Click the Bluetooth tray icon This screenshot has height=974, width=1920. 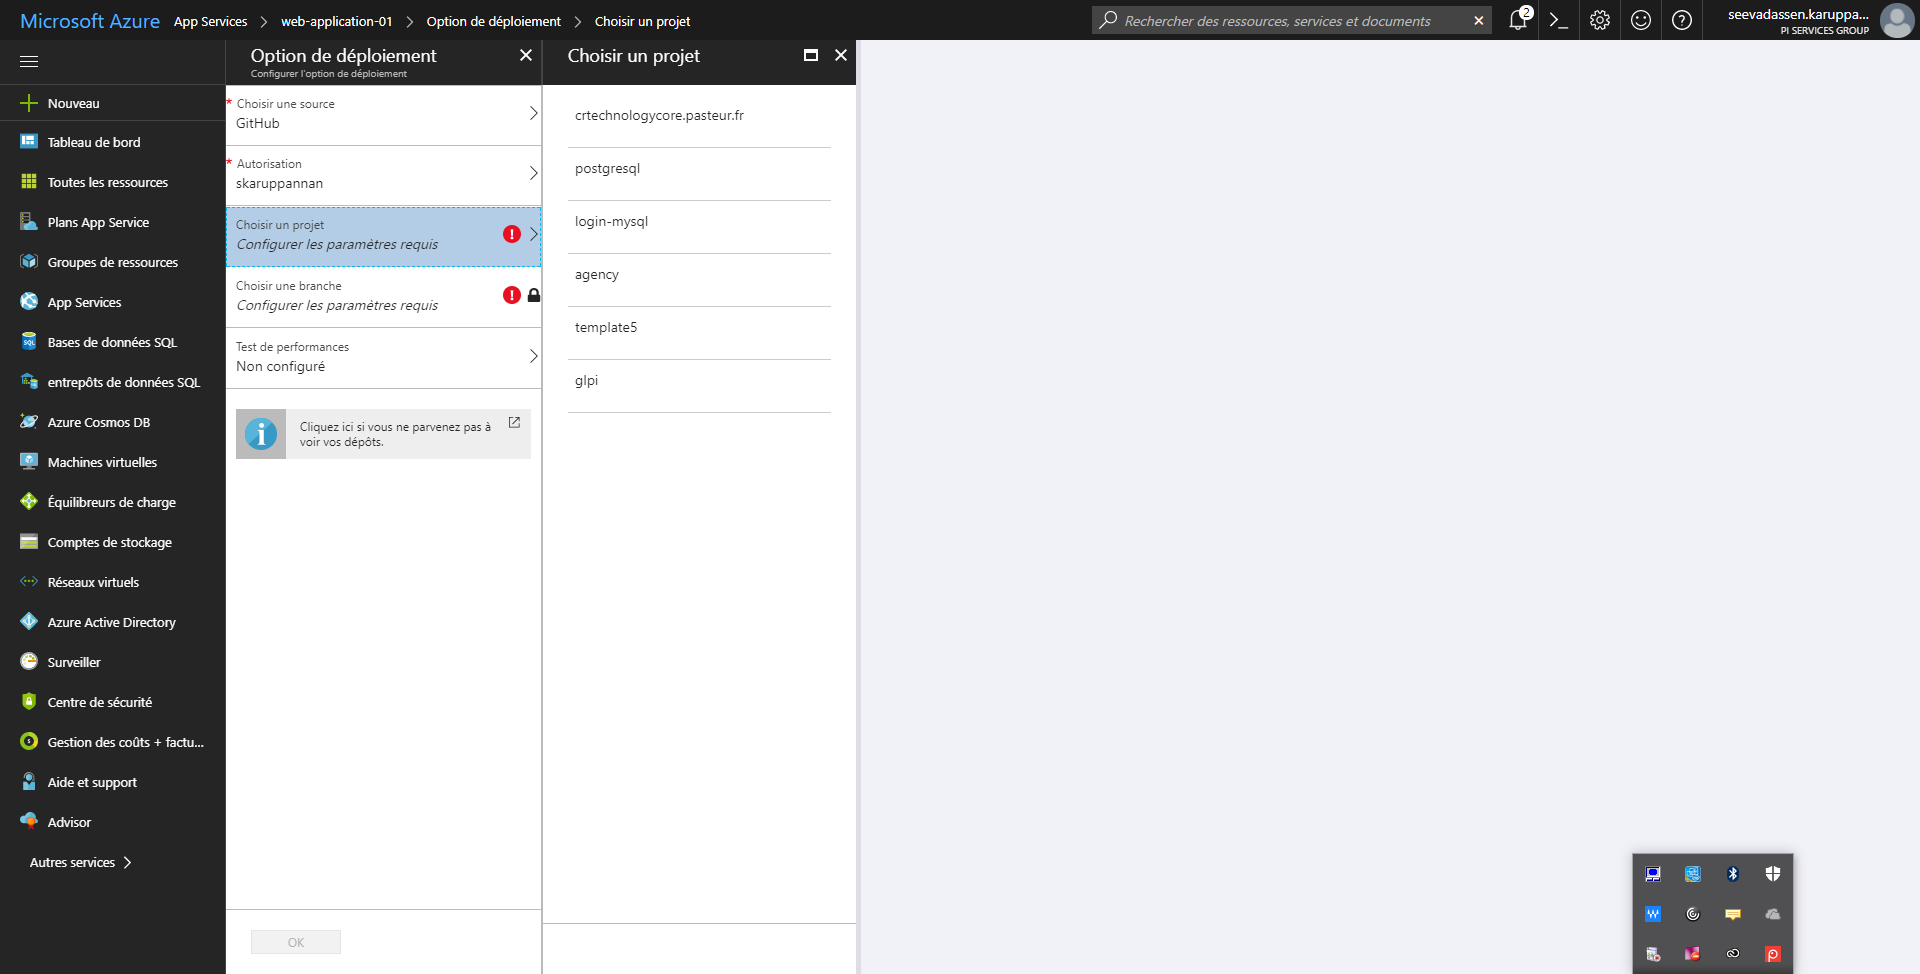tap(1733, 874)
